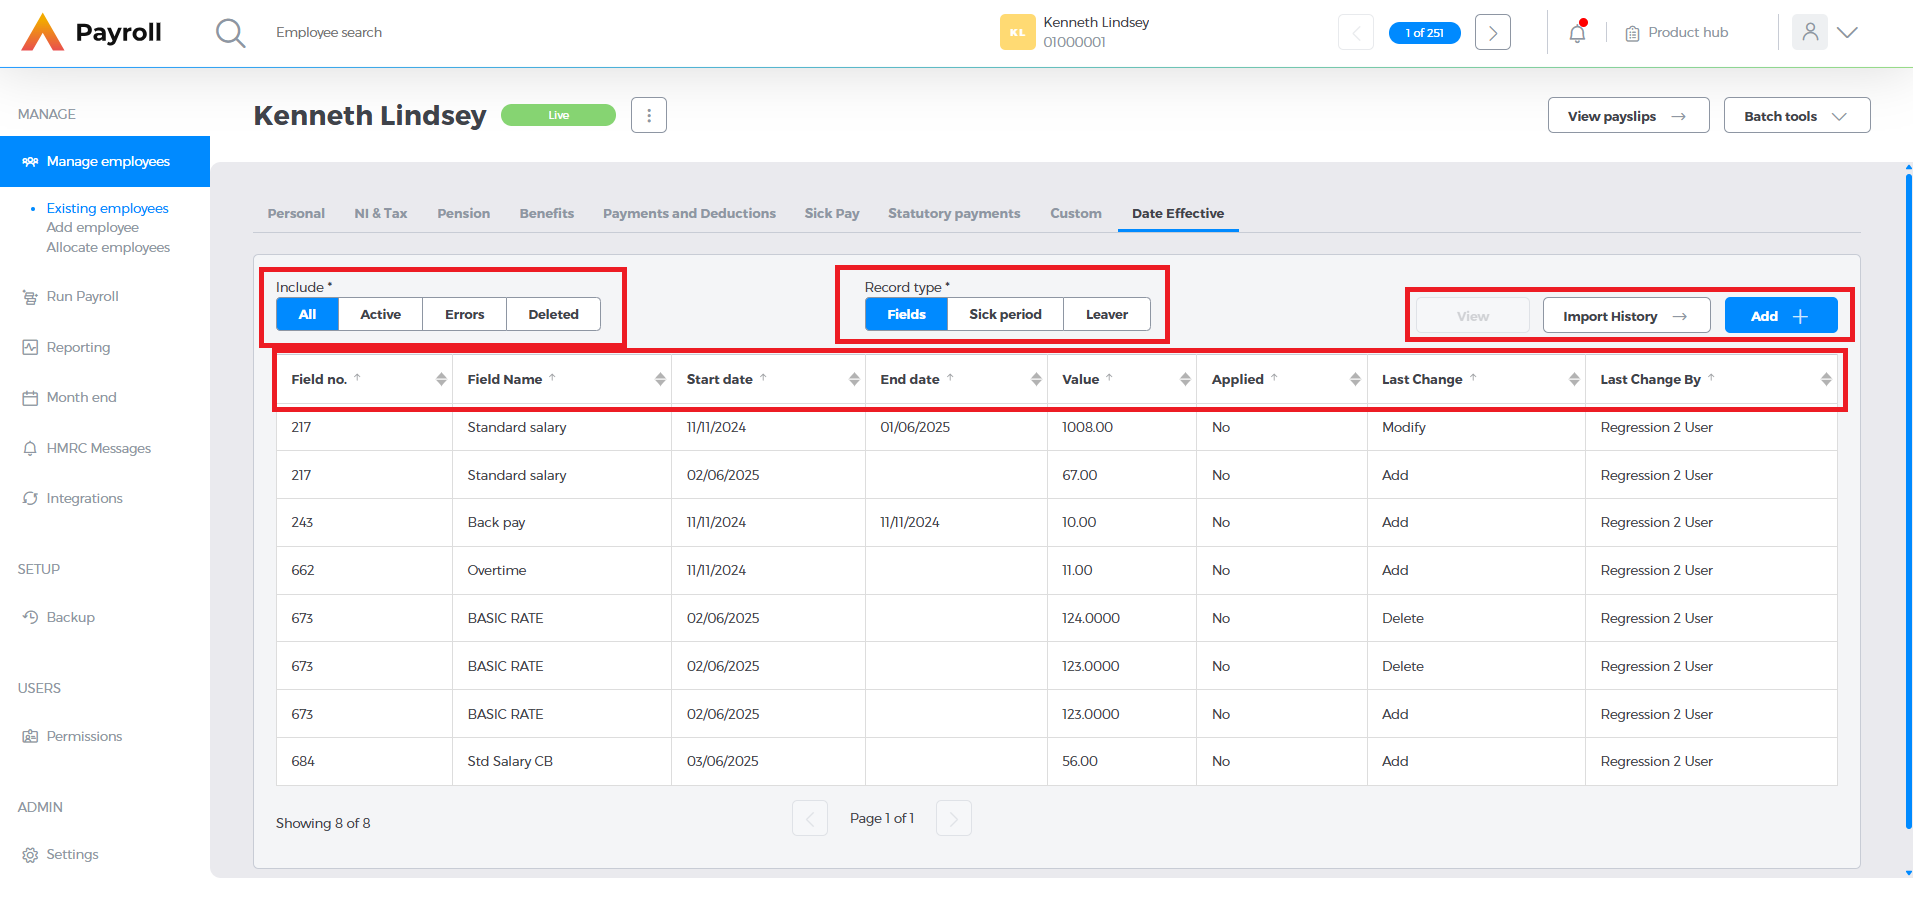This screenshot has width=1913, height=900.
Task: Click the Import History button
Action: click(x=1627, y=316)
